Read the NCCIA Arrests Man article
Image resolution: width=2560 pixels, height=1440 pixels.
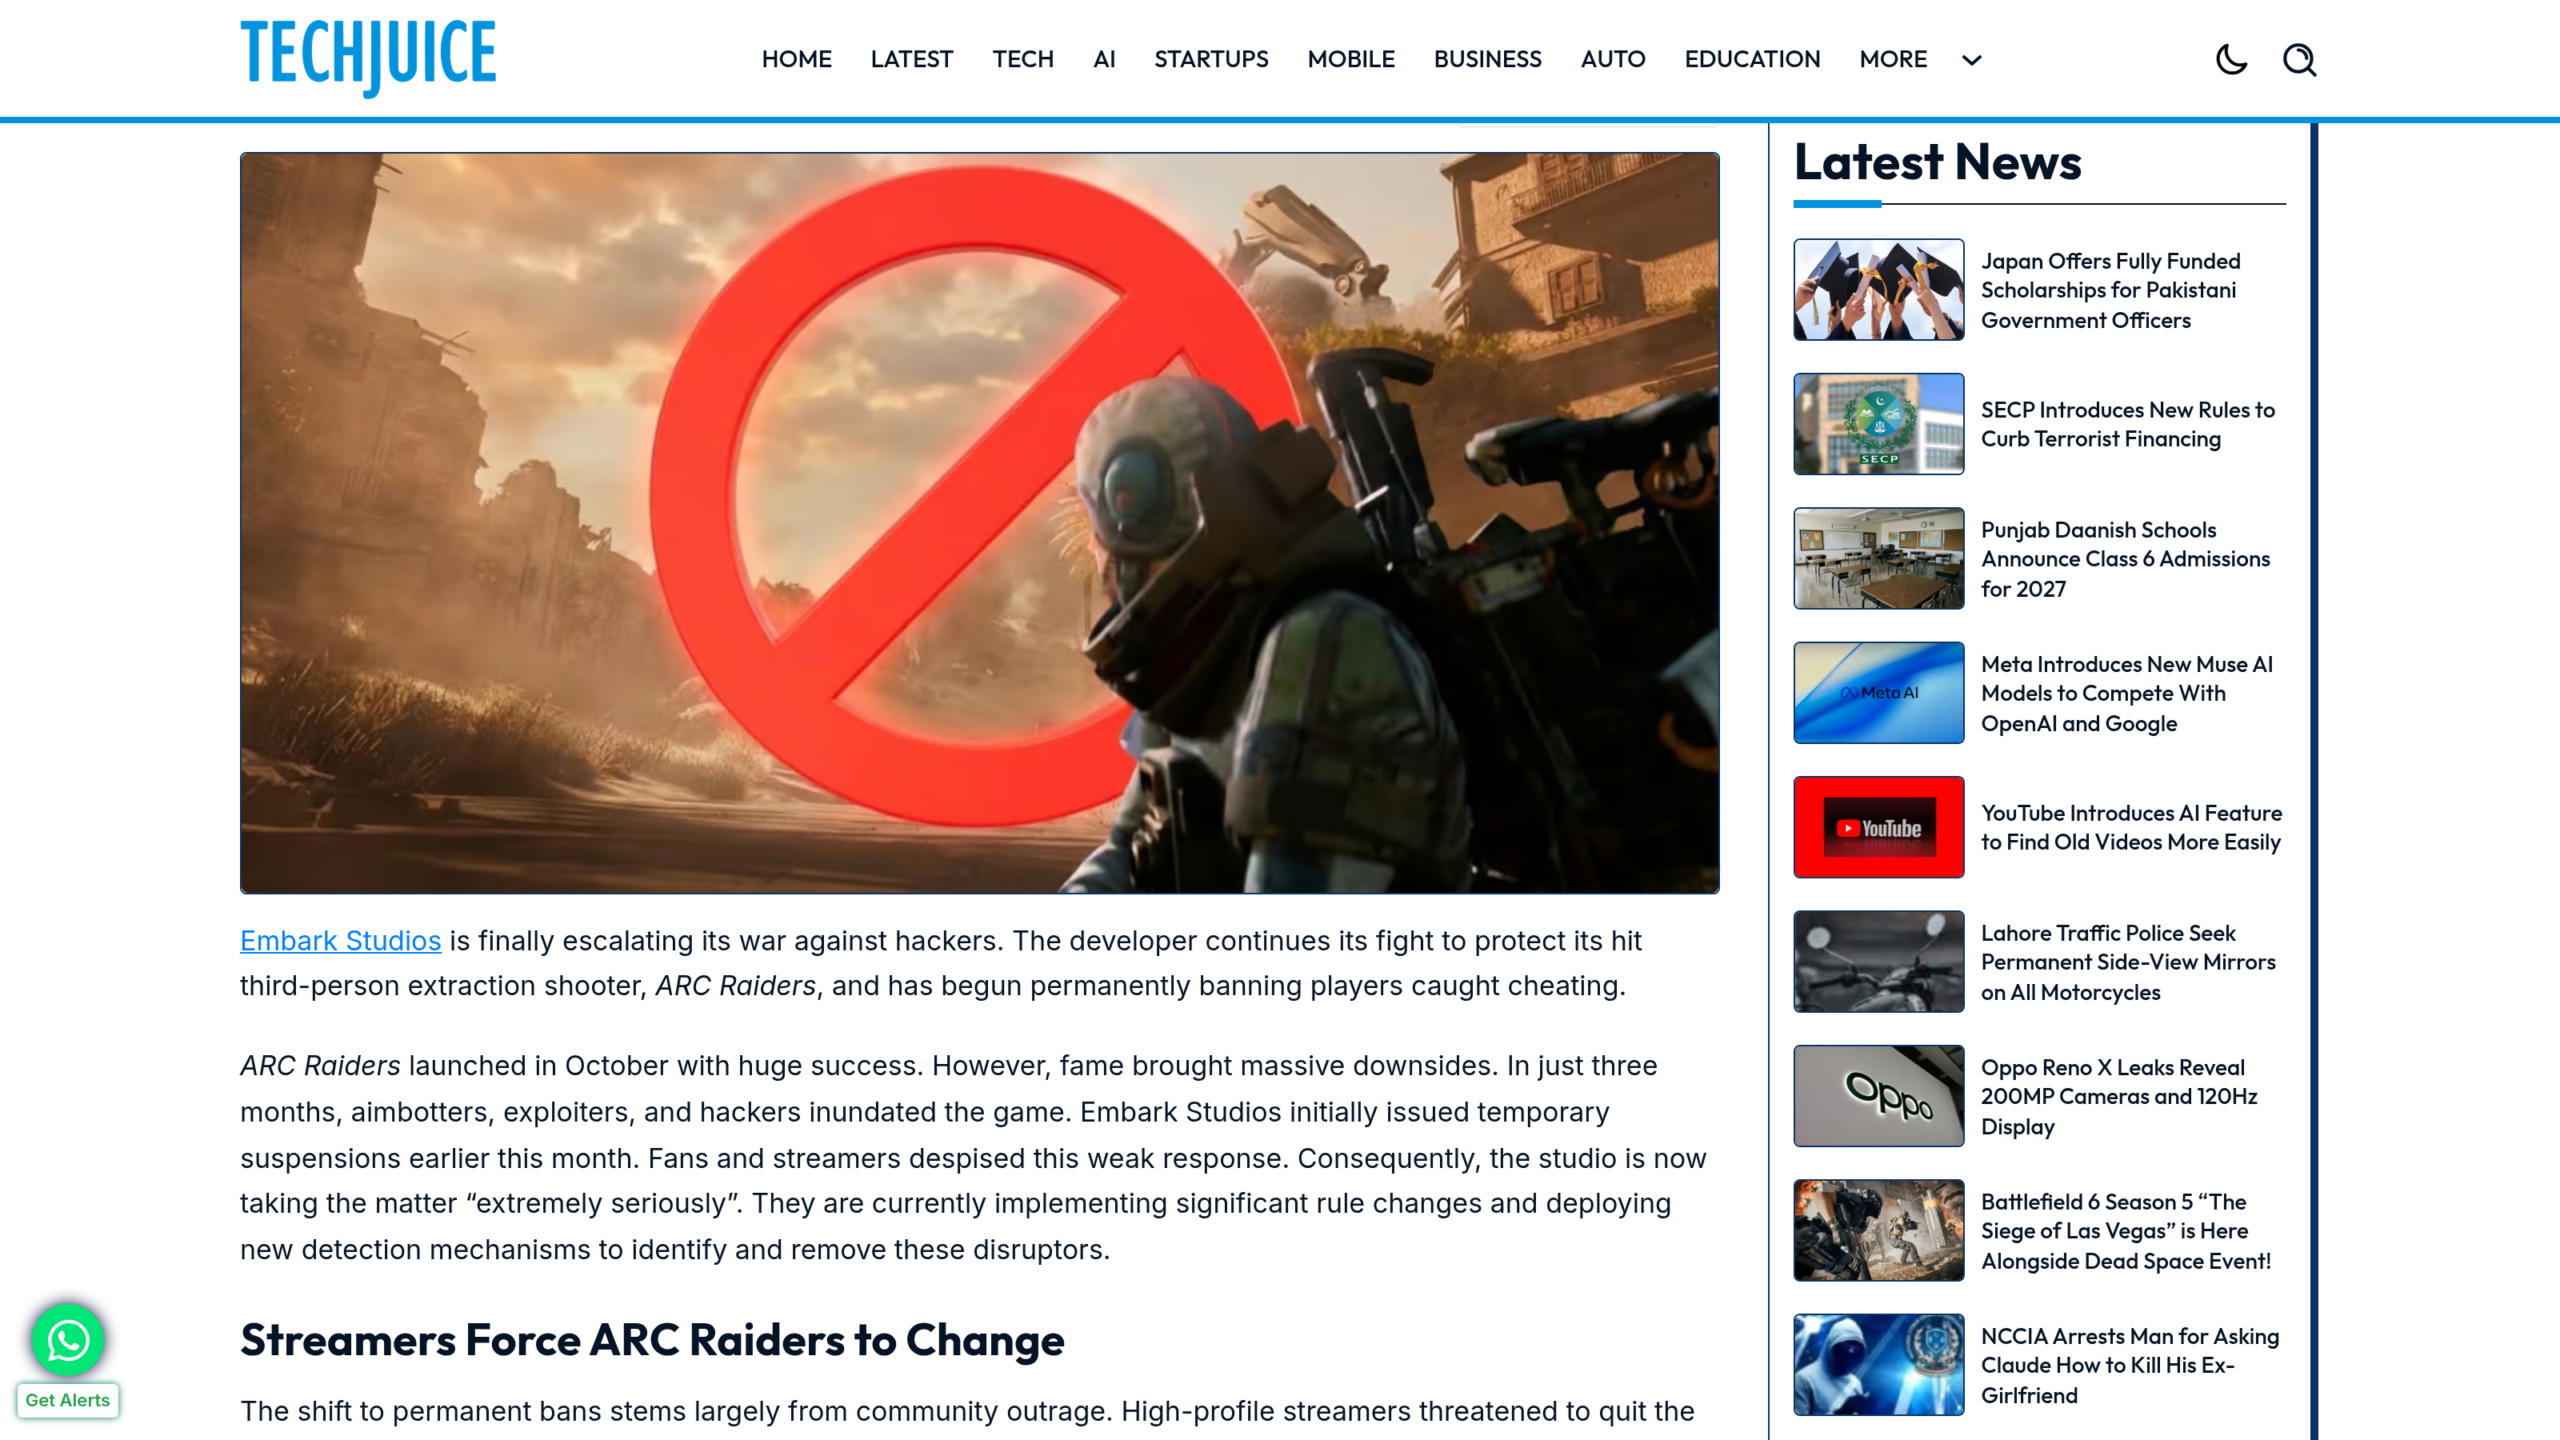click(x=2130, y=1365)
